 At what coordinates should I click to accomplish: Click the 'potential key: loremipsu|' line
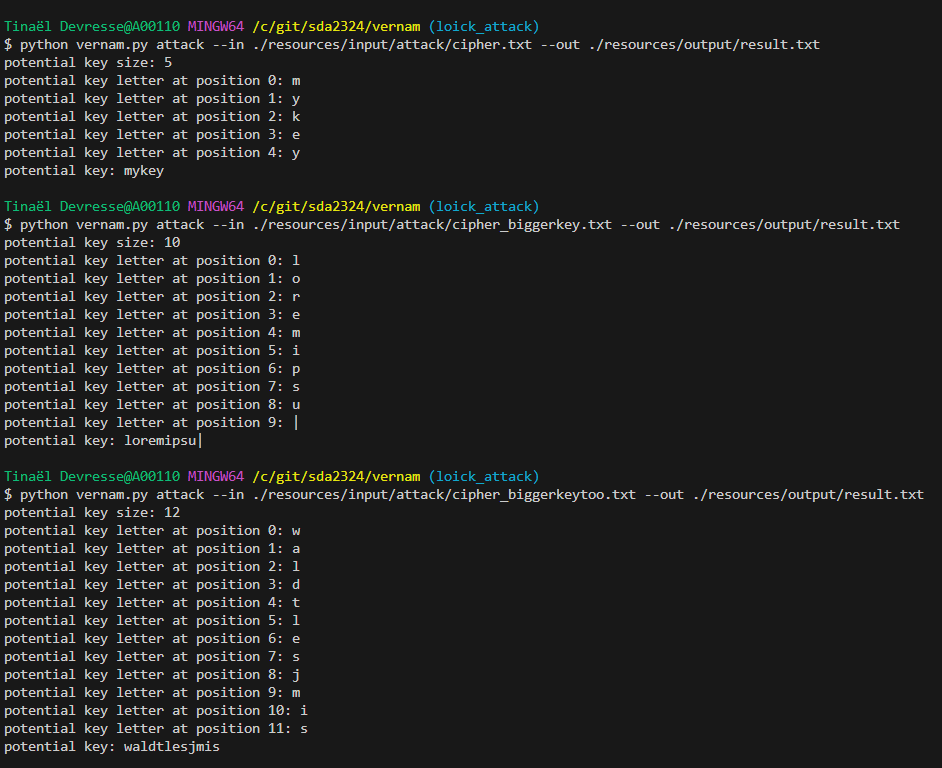[103, 441]
